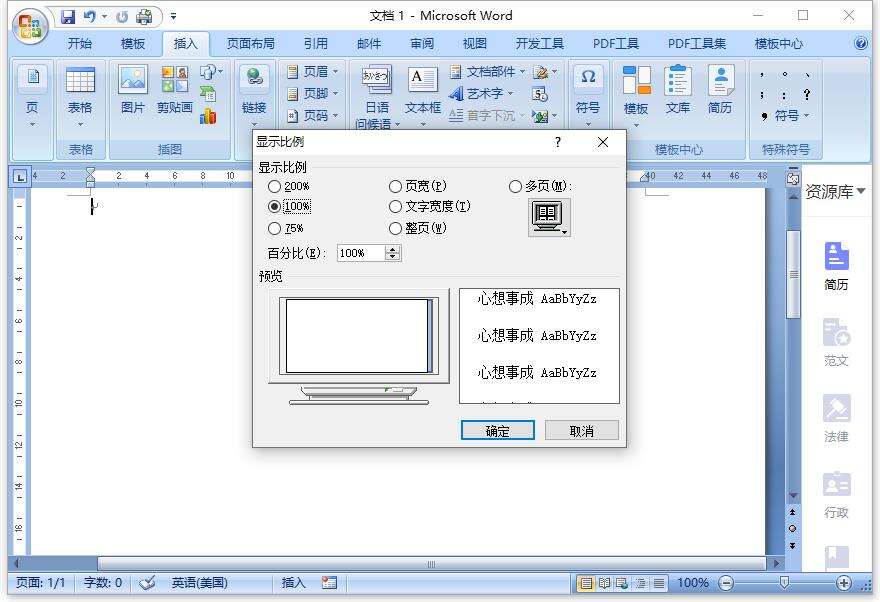The width and height of the screenshot is (880, 602).
Task: Switch to print layout view in status bar
Action: 586,583
